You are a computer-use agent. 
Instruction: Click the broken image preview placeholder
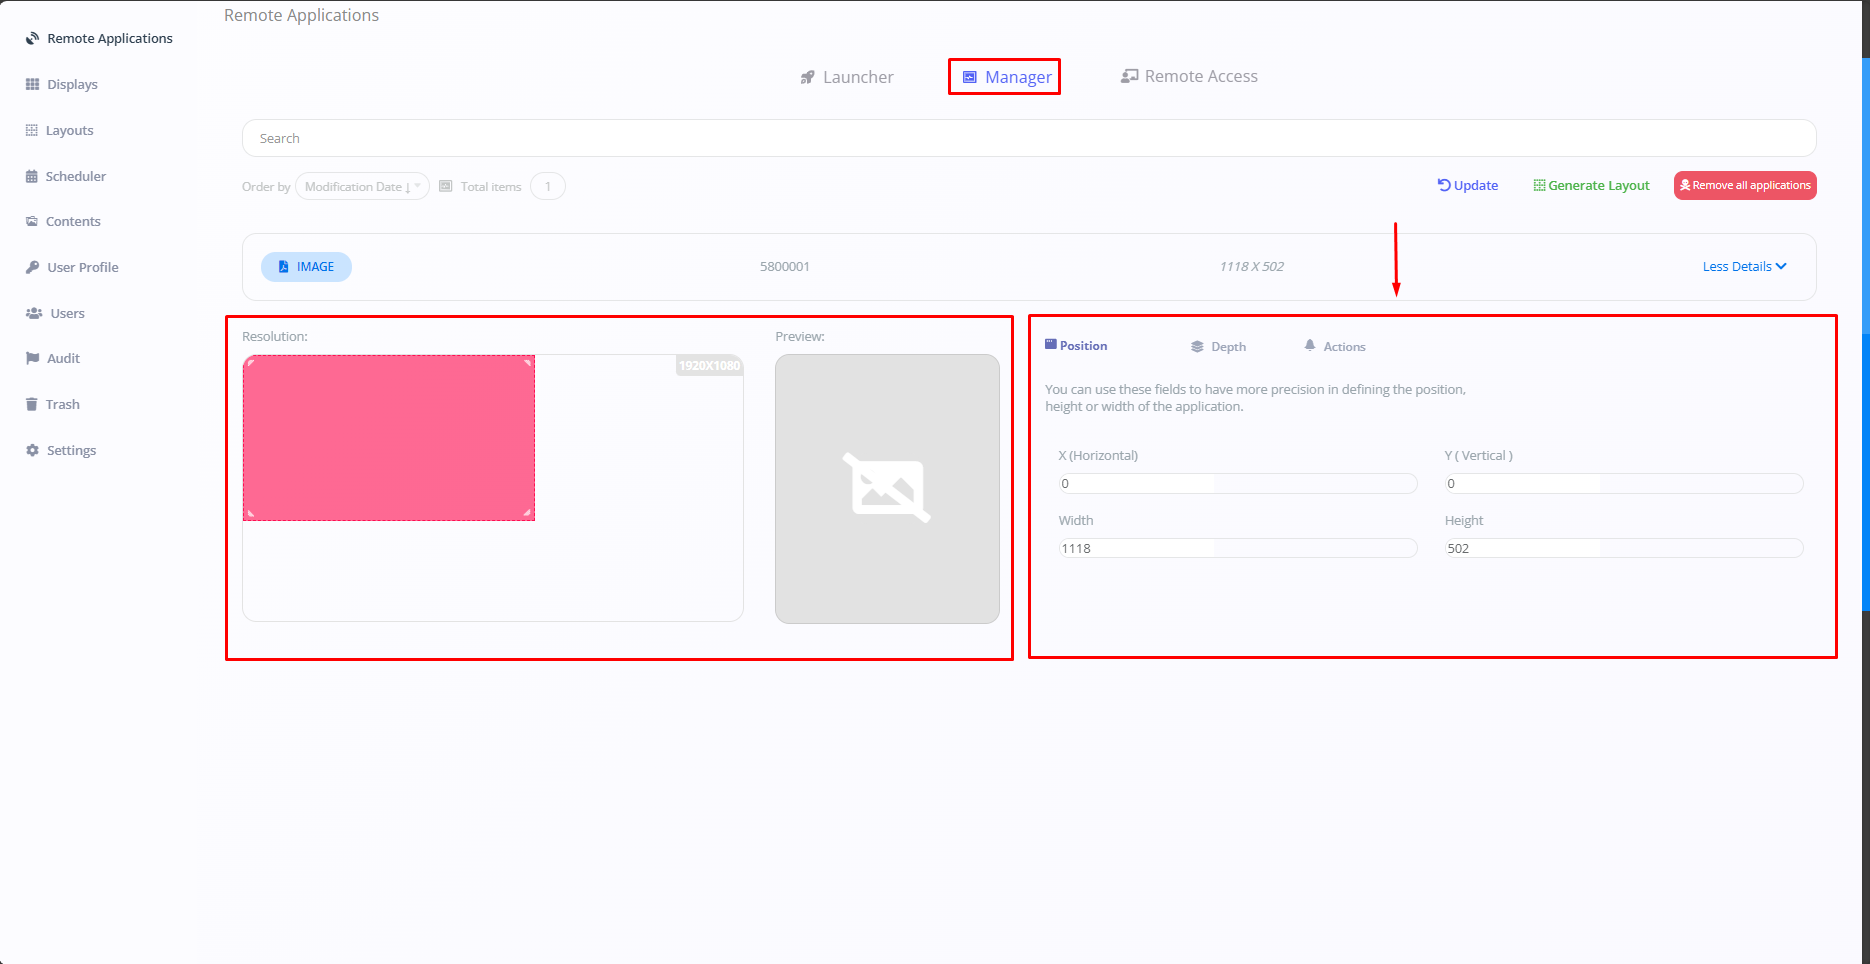click(887, 489)
